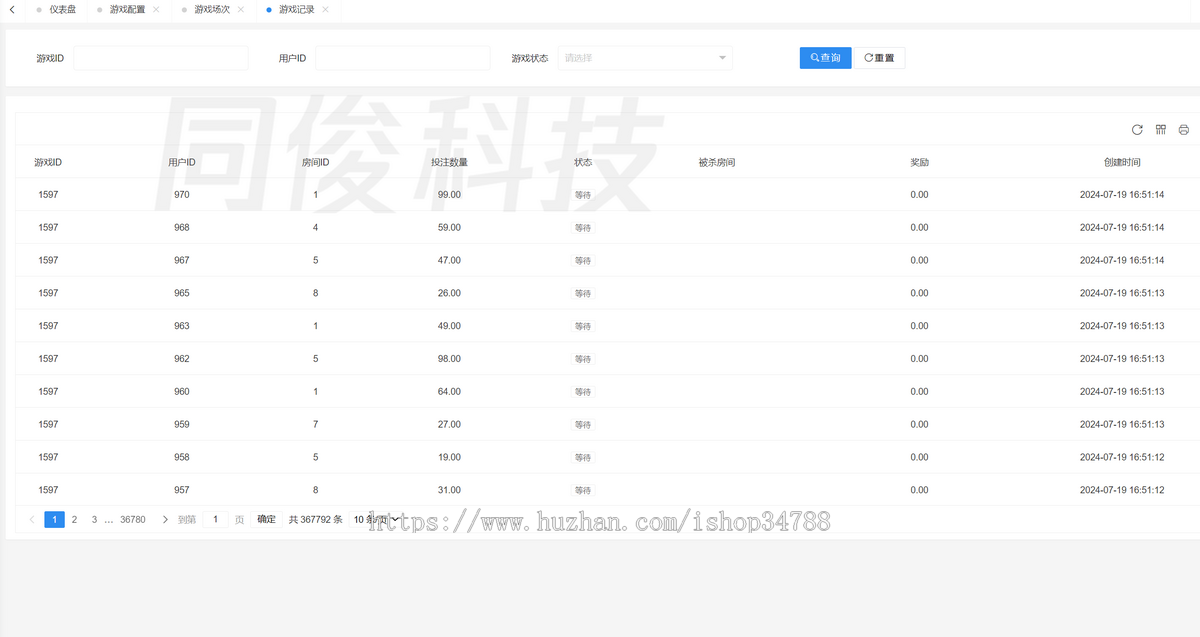Click 等待 status tag for user 970
The image size is (1200, 637).
583,195
